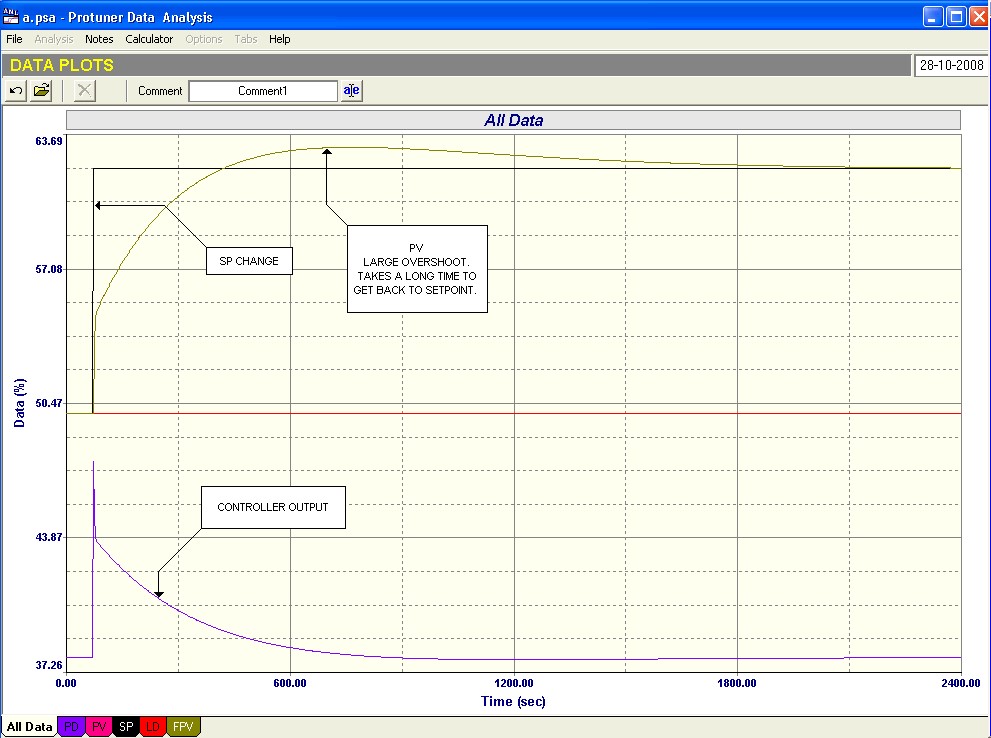991x738 pixels.
Task: Click the application icon in title bar
Action: [12, 17]
